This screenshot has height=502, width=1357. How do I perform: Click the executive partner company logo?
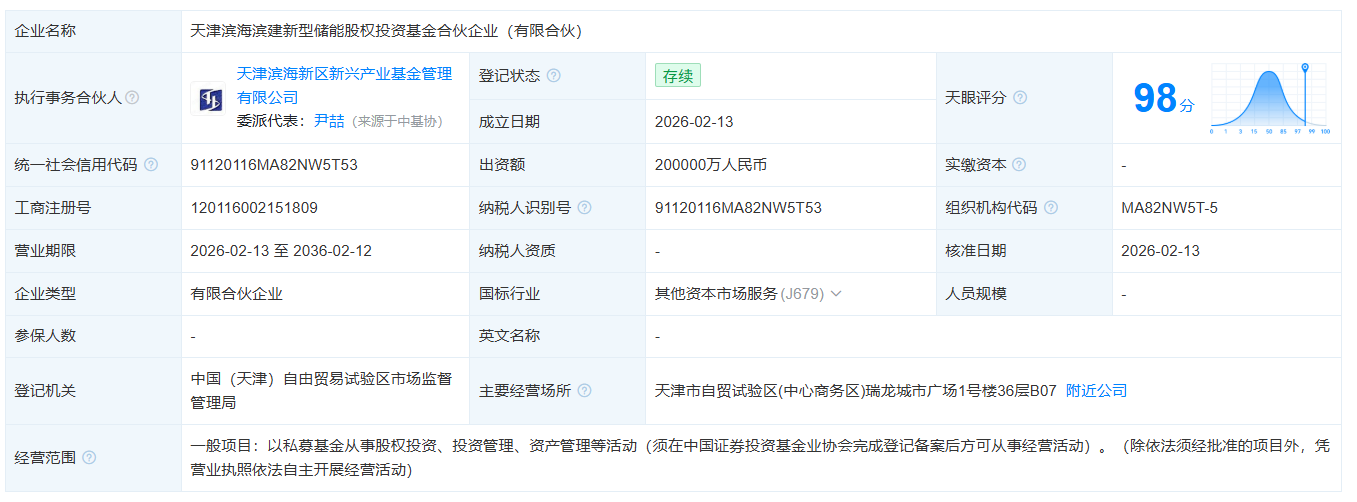(209, 98)
